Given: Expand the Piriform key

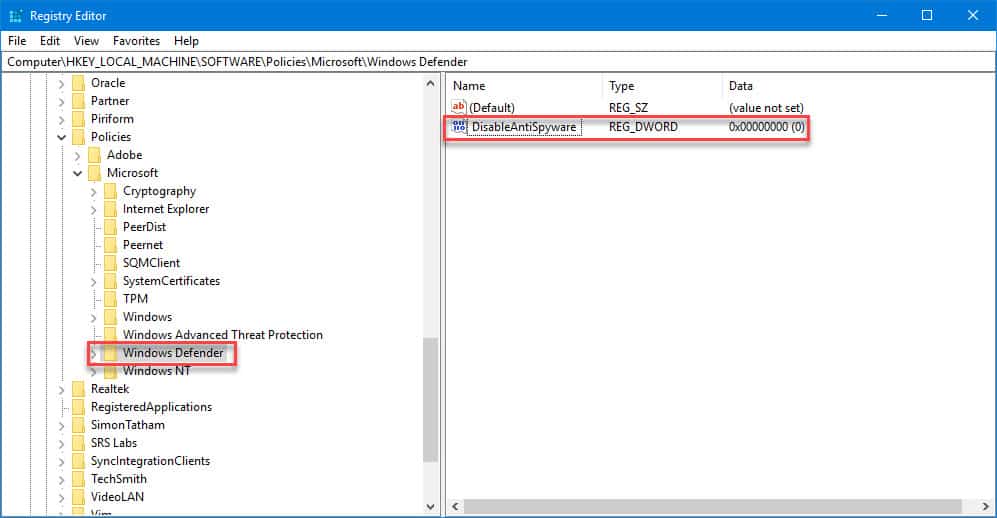Looking at the screenshot, I should click(62, 119).
